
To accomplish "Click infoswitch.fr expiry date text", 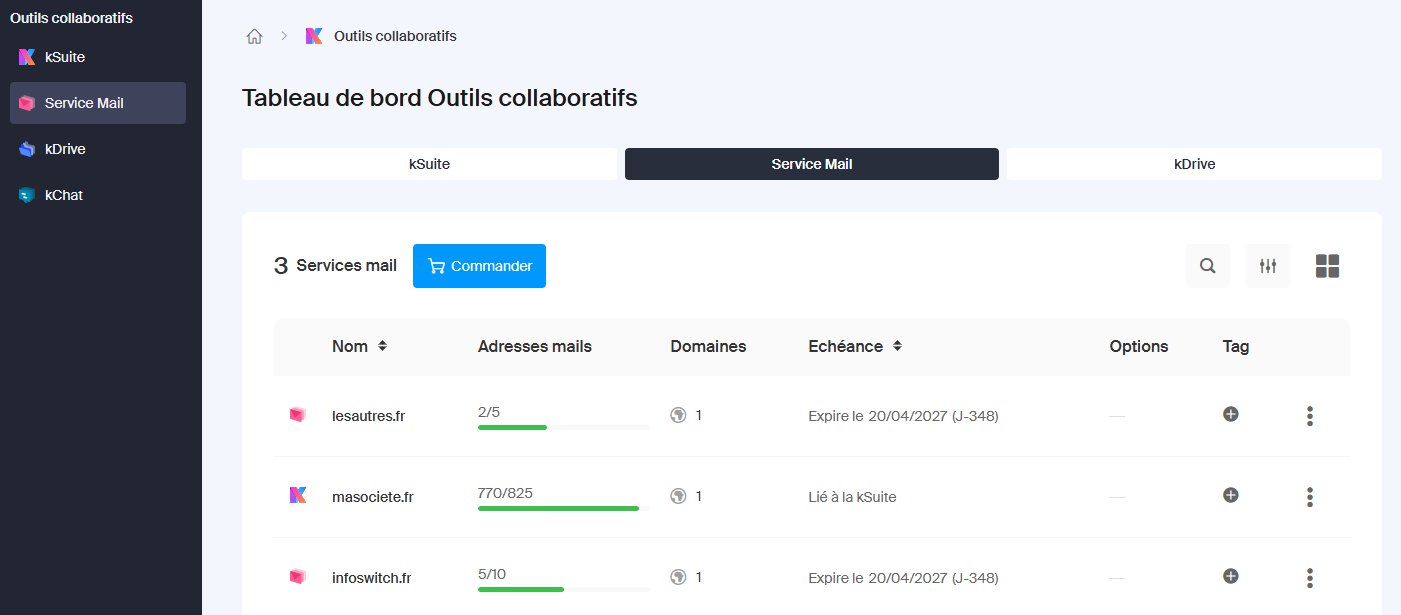I will pyautogui.click(x=903, y=577).
